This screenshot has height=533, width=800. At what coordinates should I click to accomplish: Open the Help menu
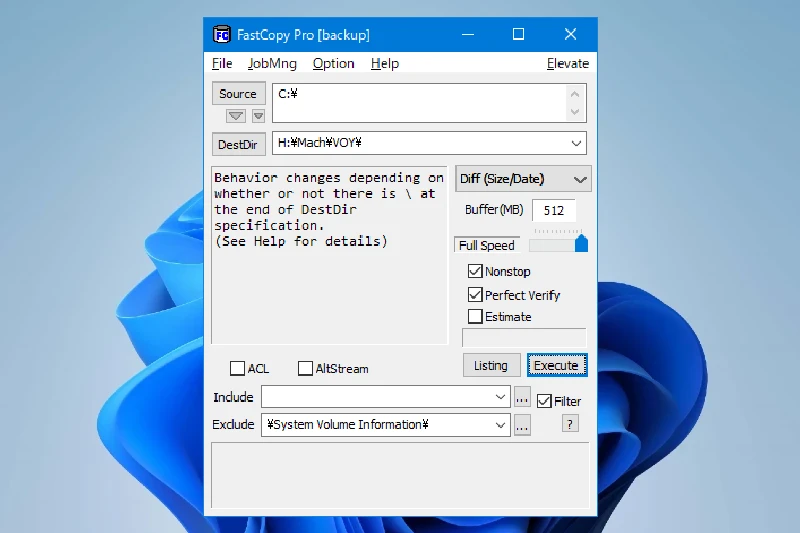tap(385, 64)
